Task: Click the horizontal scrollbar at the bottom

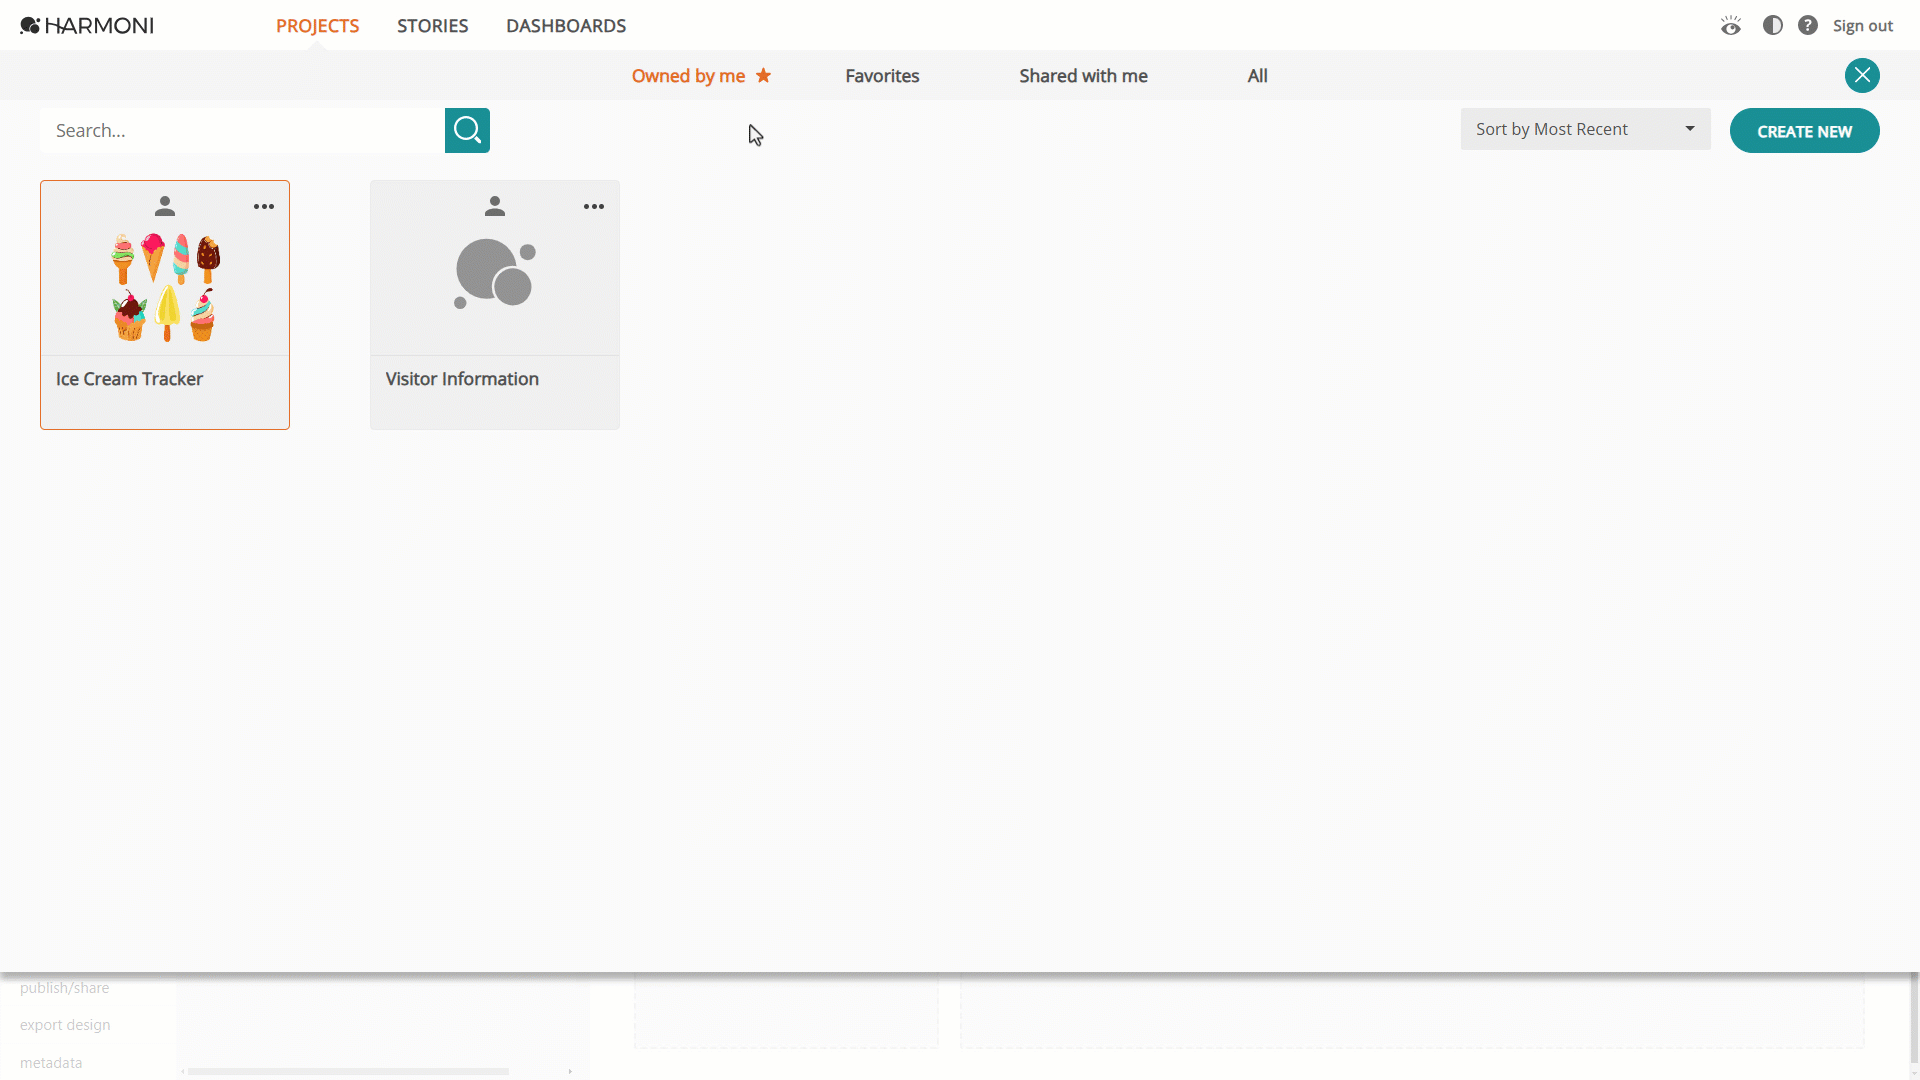Action: [x=348, y=1071]
